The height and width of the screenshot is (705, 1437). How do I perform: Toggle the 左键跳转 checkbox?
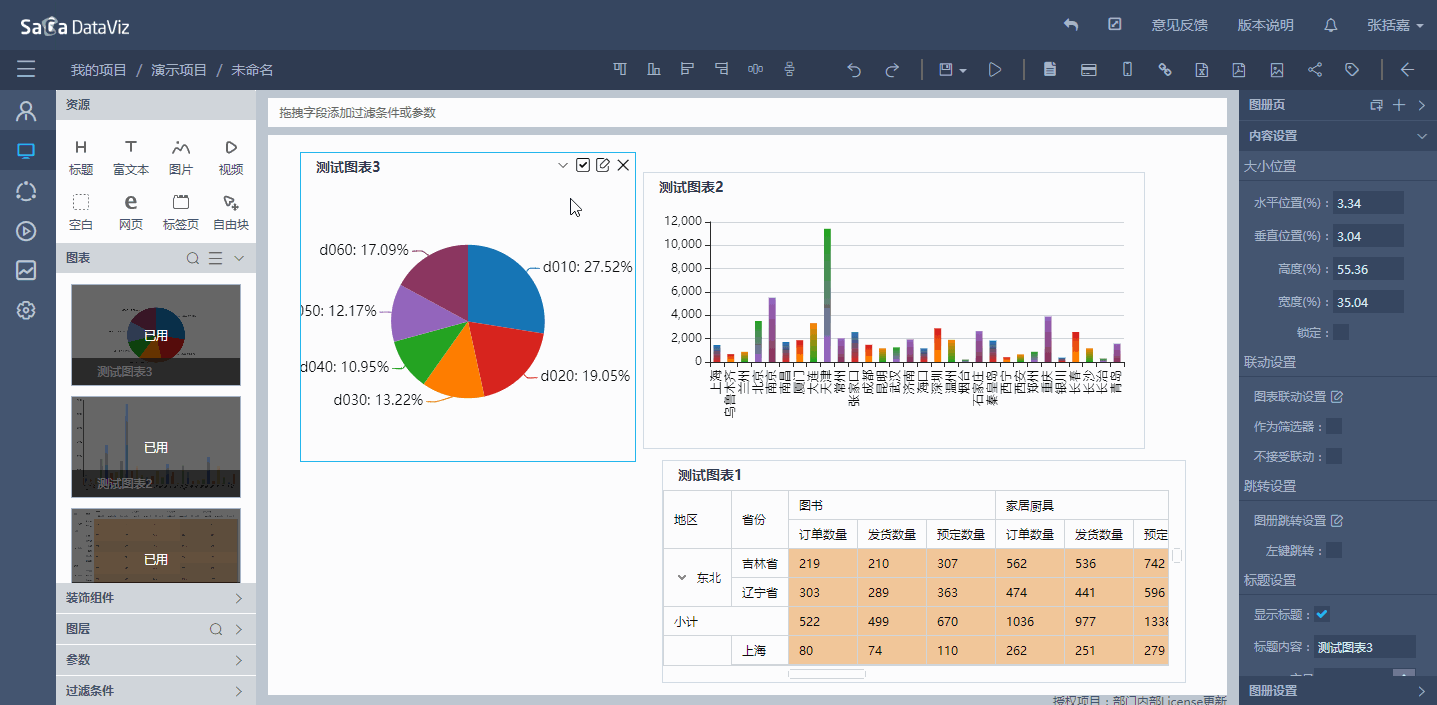(x=1334, y=551)
